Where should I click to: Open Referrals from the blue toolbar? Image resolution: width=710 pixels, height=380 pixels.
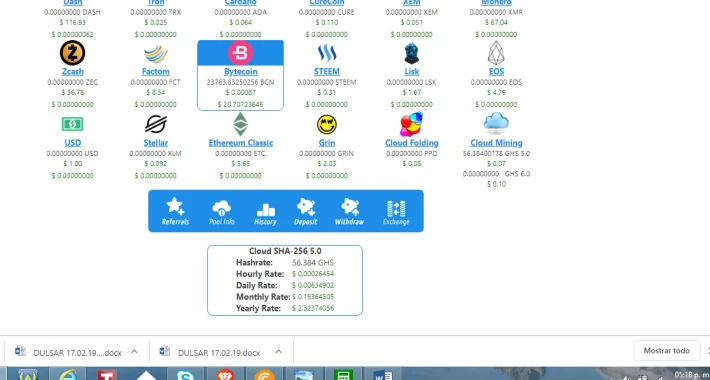coord(175,212)
